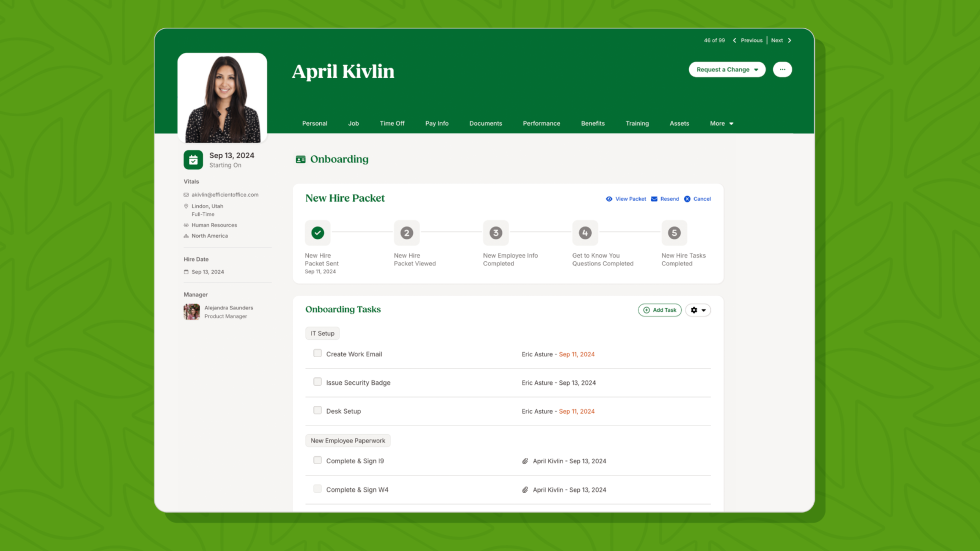Open the gear settings dropdown in Onboarding Tasks
Screen dimensions: 980x551
[698, 310]
